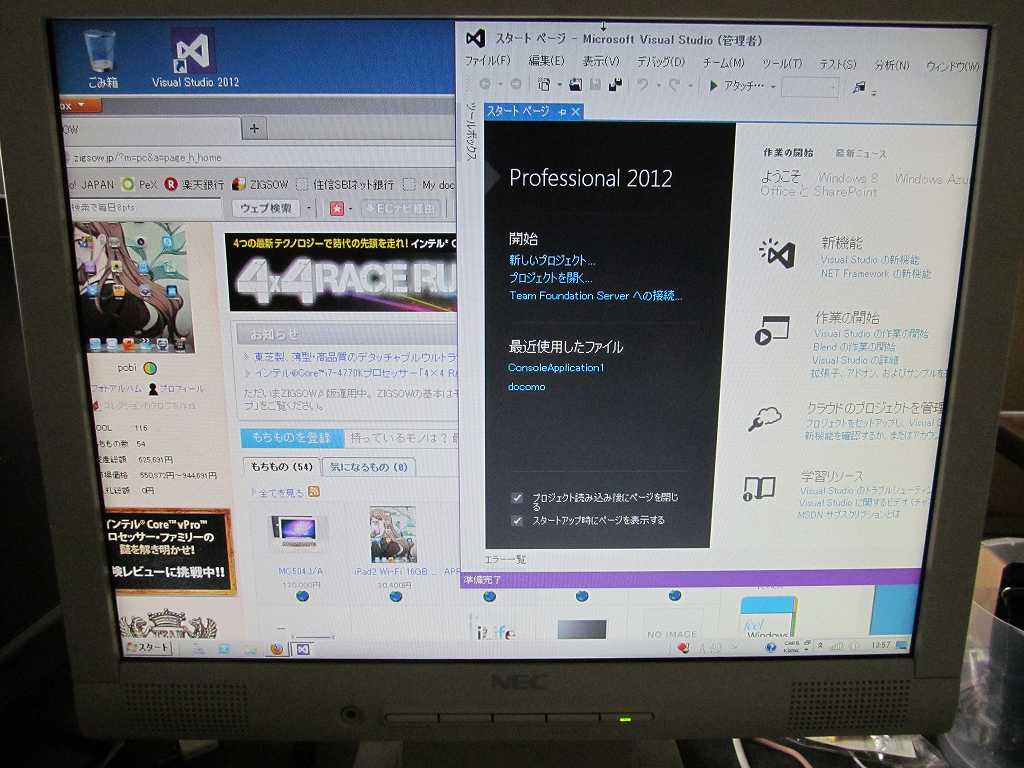This screenshot has width=1024, height=768.
Task: Click the Navigate Forward toolbar button
Action: [x=516, y=84]
